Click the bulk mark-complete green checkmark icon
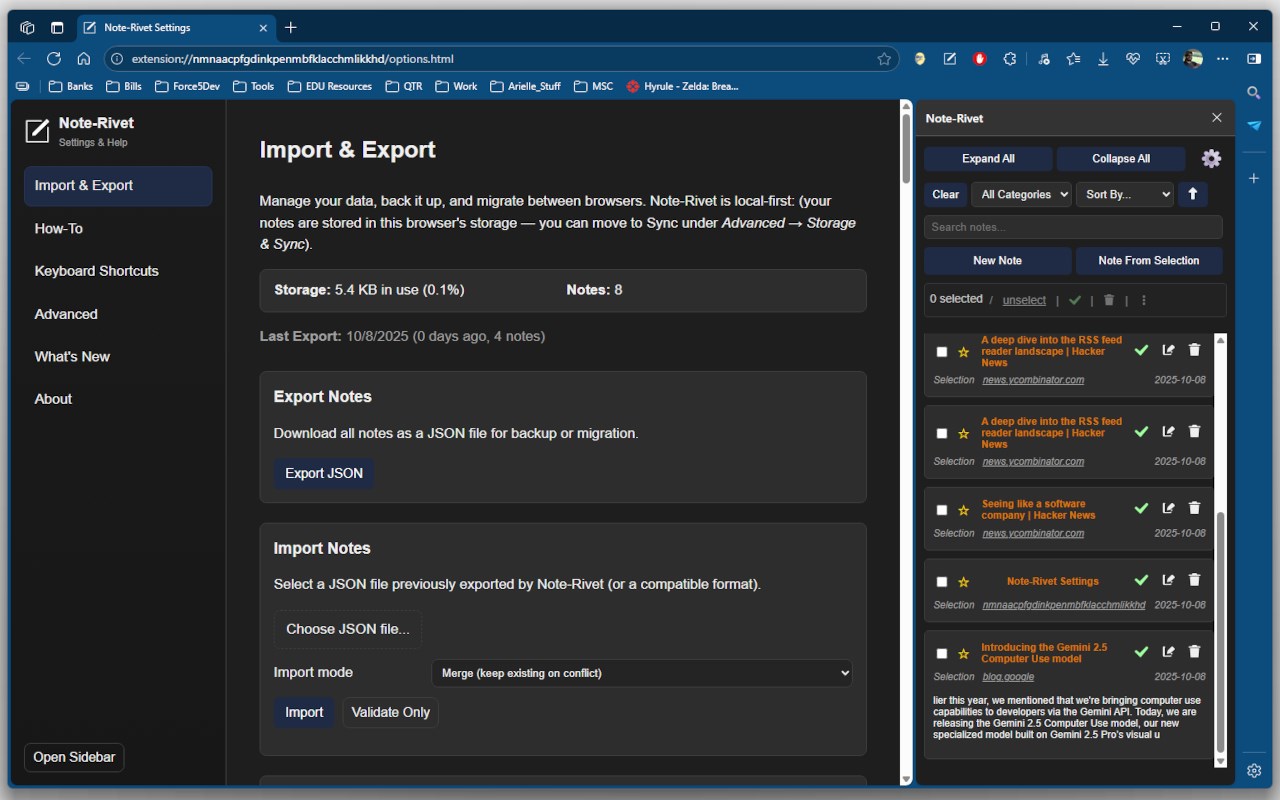Screen dimensions: 1280x800 pyautogui.click(x=1075, y=300)
